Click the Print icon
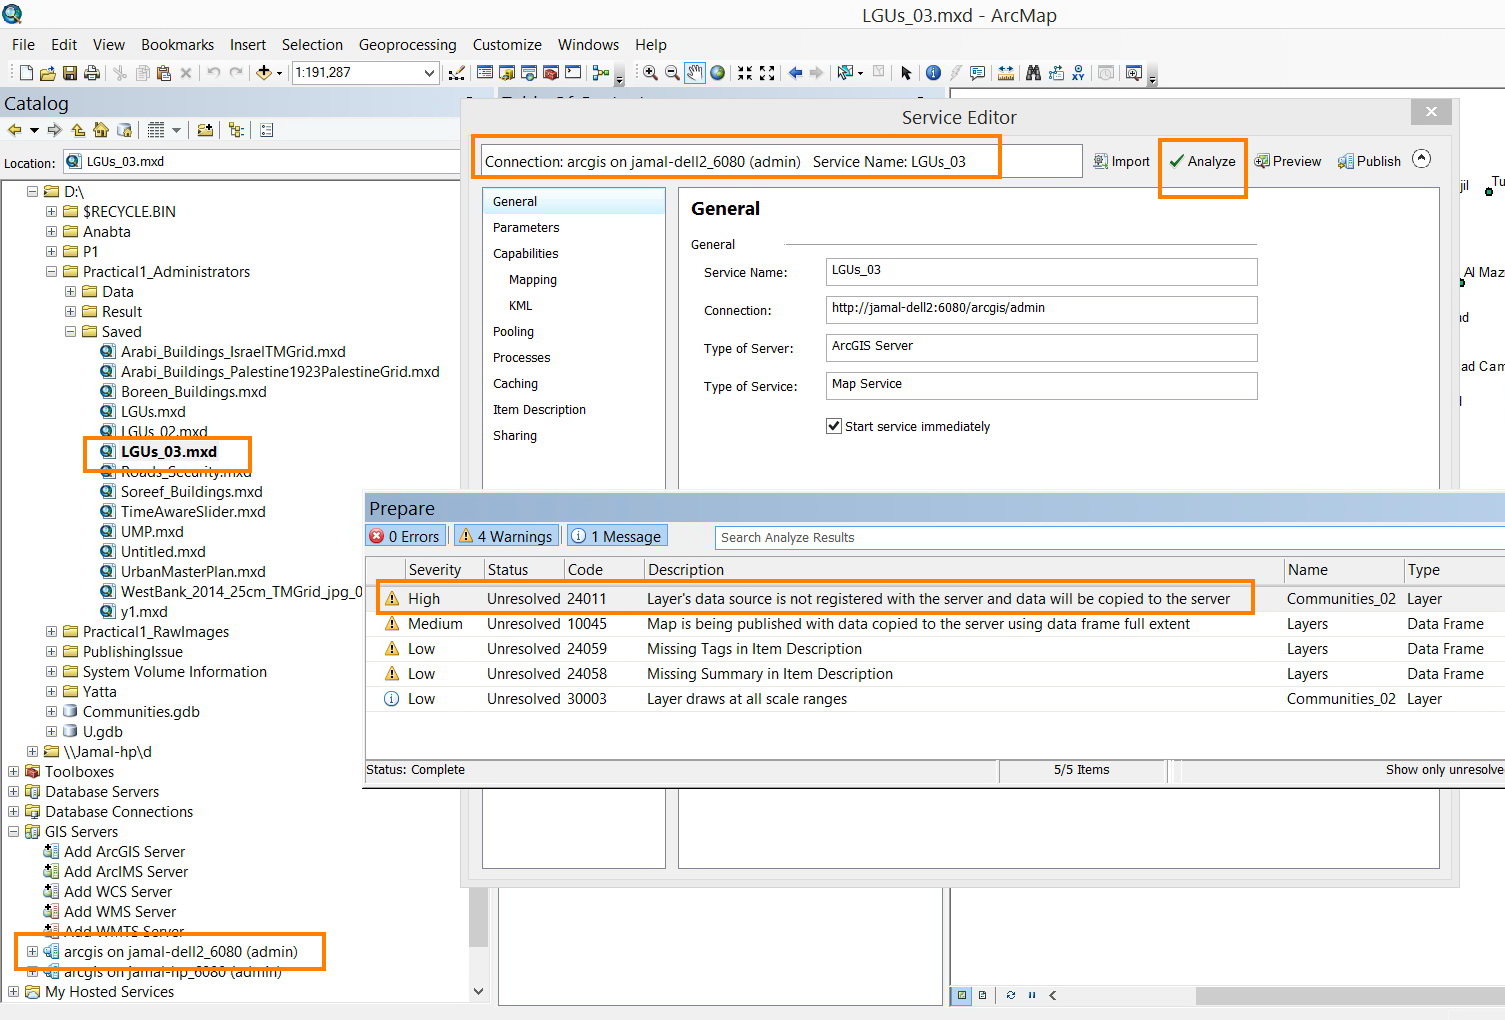 tap(91, 72)
